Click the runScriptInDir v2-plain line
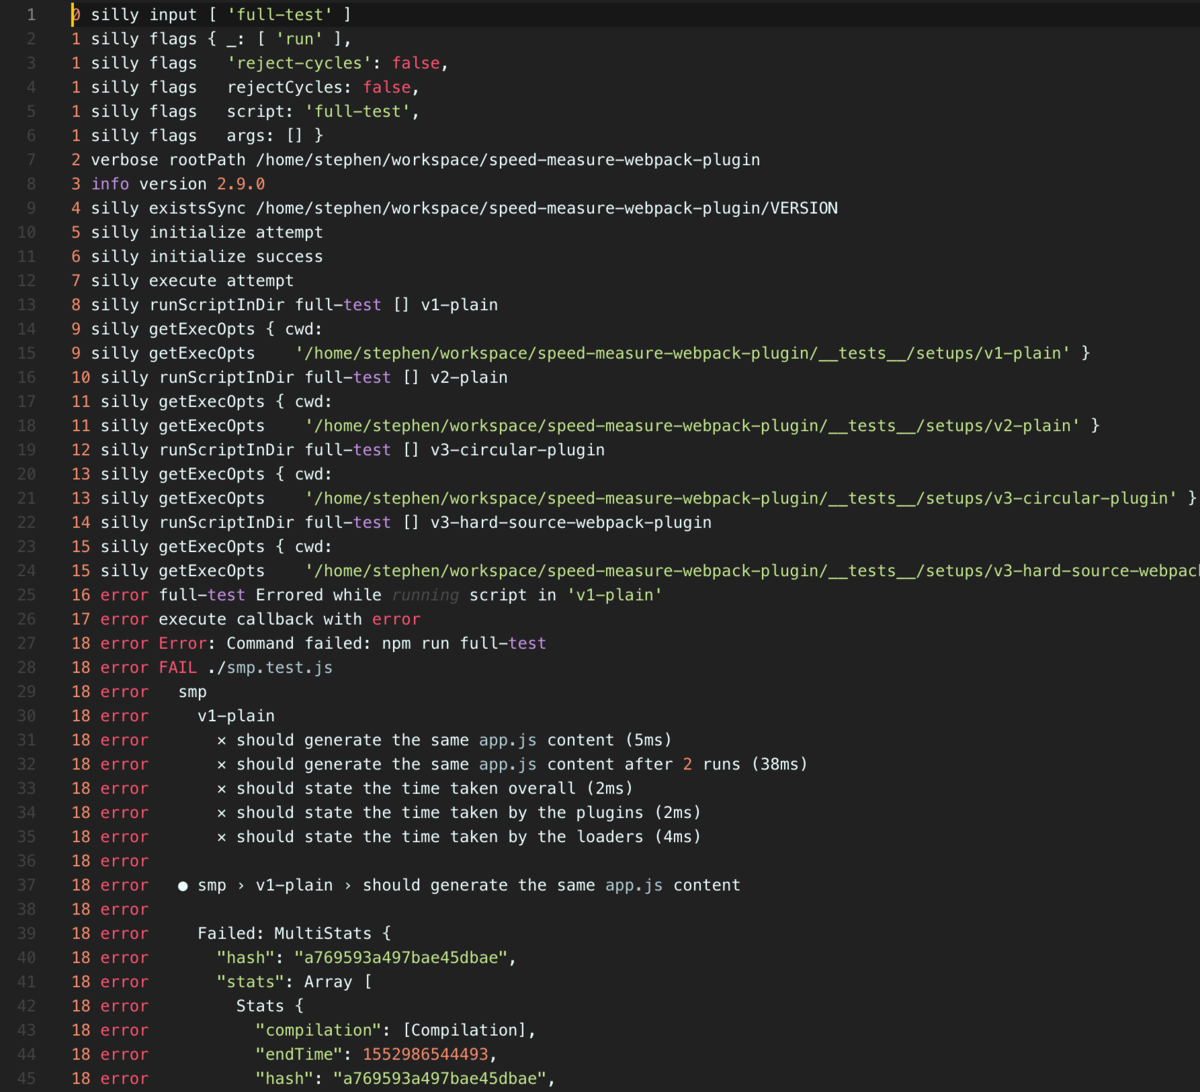Image resolution: width=1200 pixels, height=1092 pixels. pyautogui.click(x=289, y=377)
